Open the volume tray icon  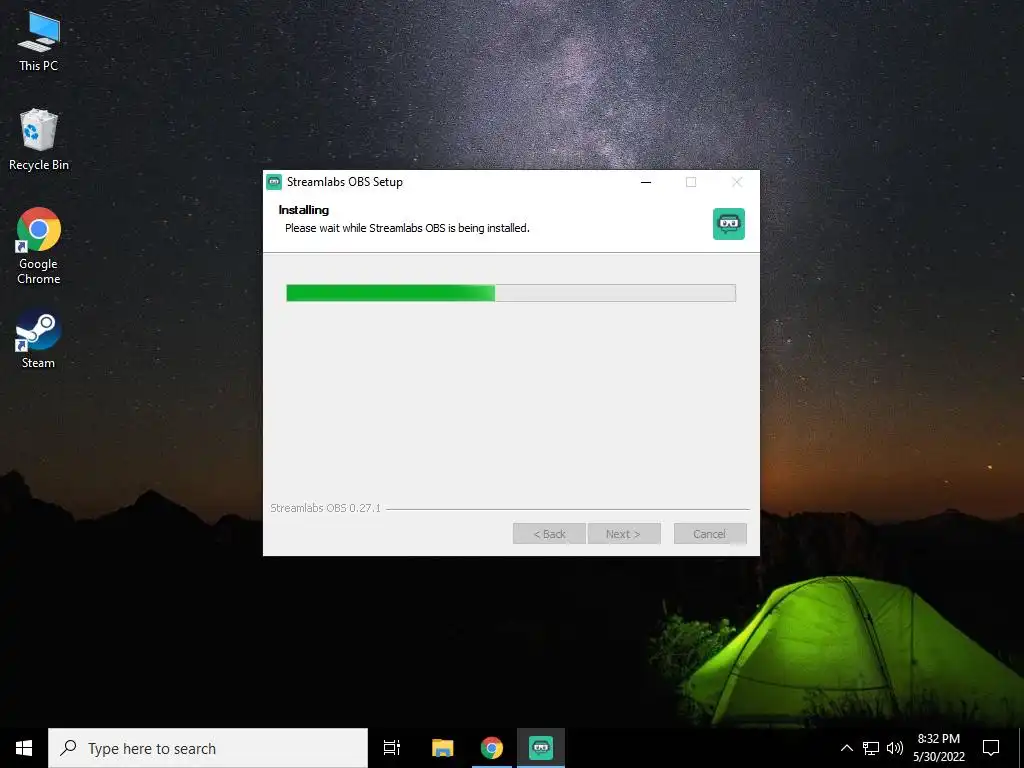coord(895,748)
